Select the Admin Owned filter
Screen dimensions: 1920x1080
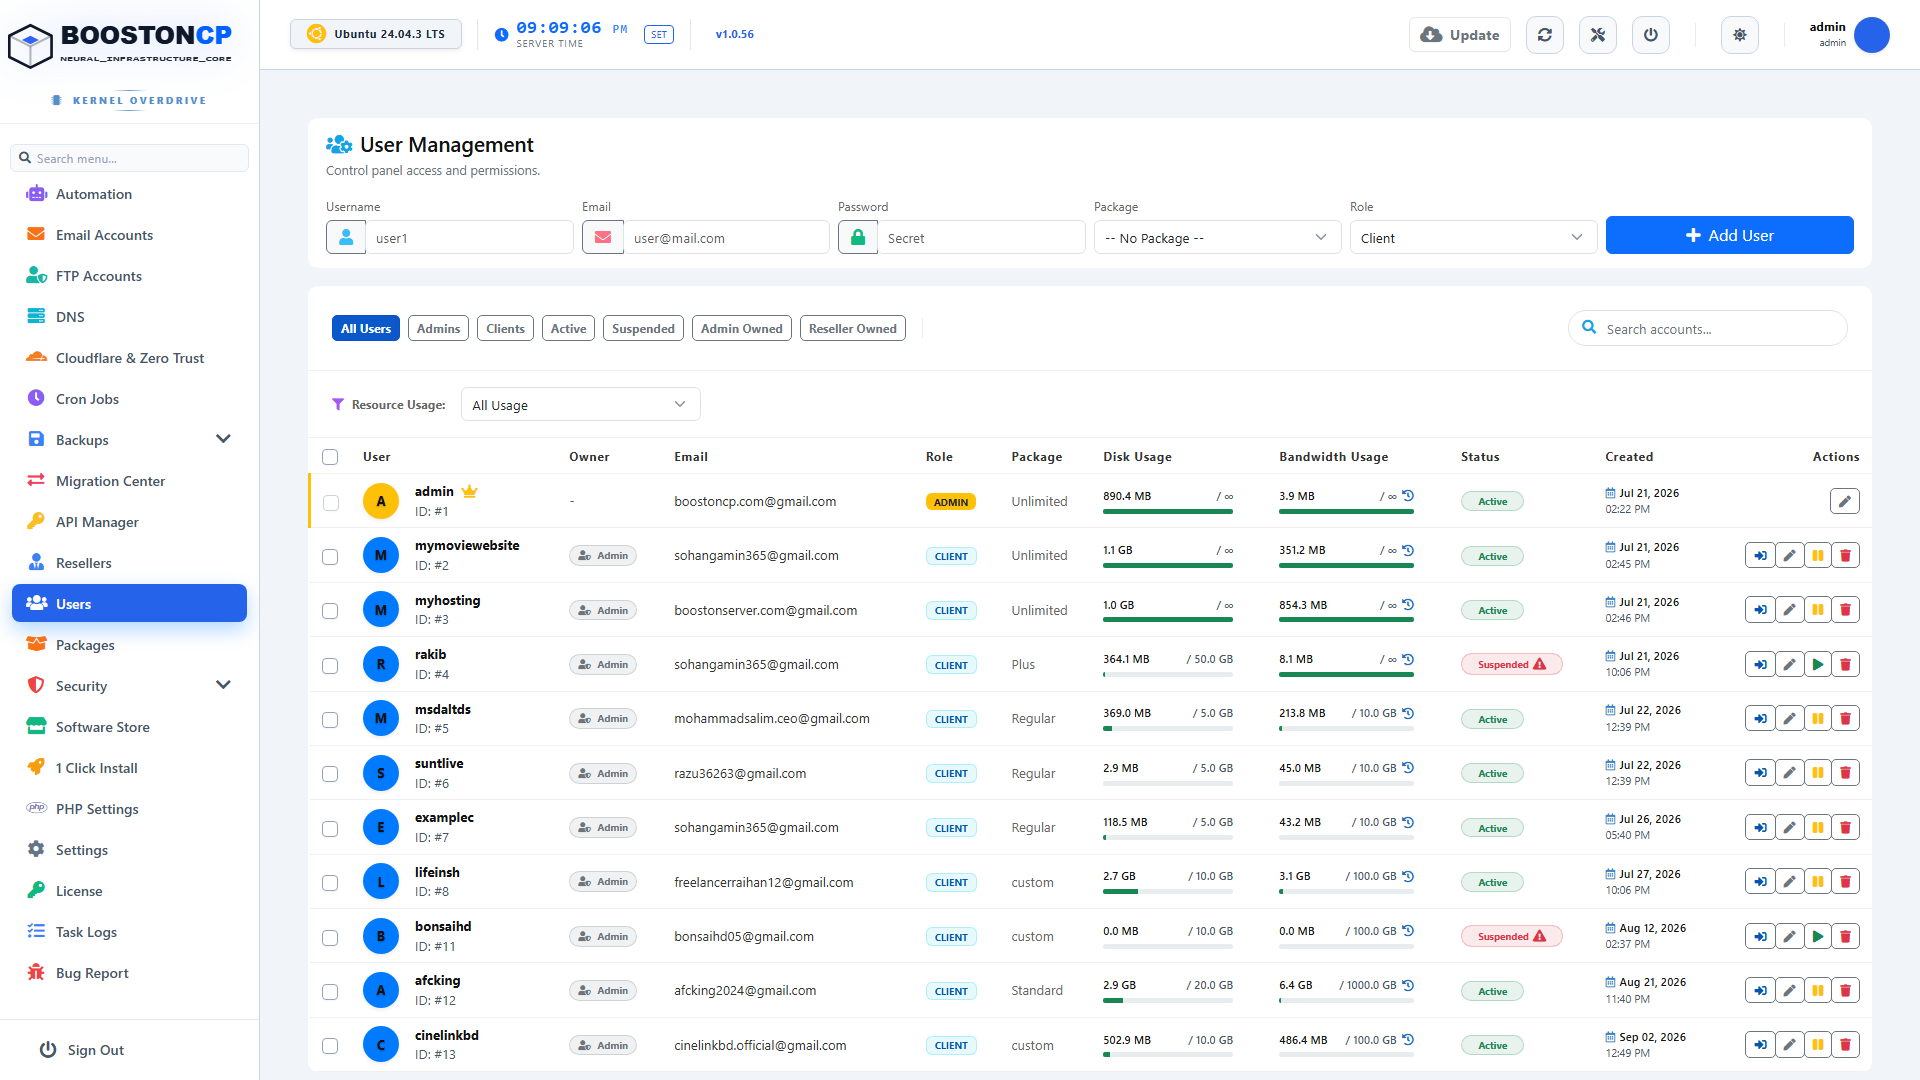(742, 329)
